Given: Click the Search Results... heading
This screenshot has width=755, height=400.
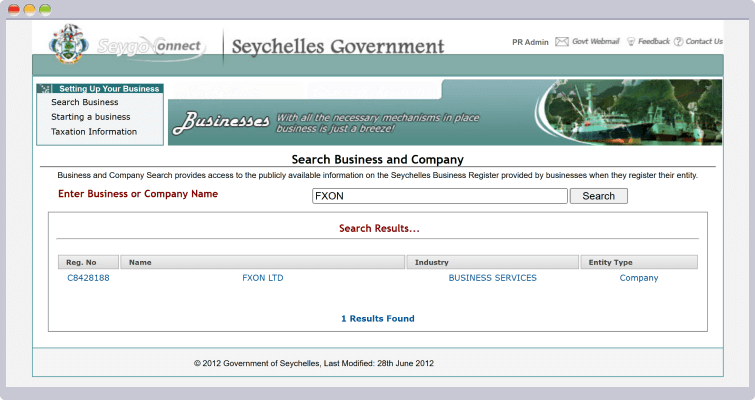Looking at the screenshot, I should point(379,228).
